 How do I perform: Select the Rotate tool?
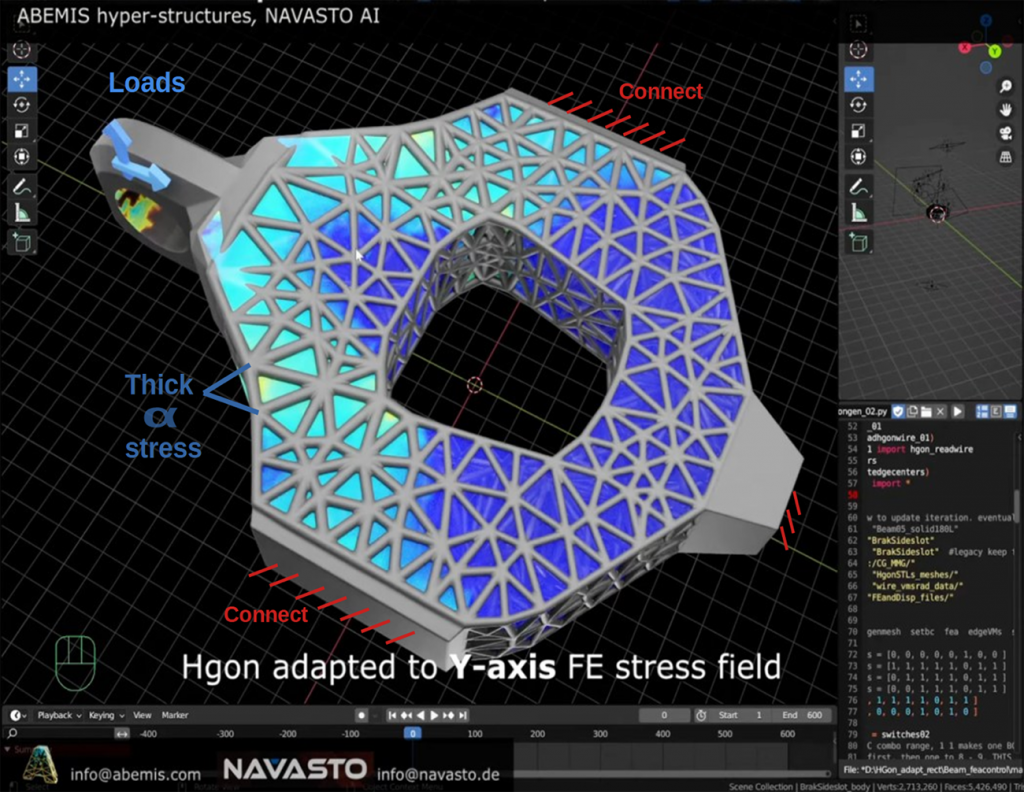(x=22, y=104)
